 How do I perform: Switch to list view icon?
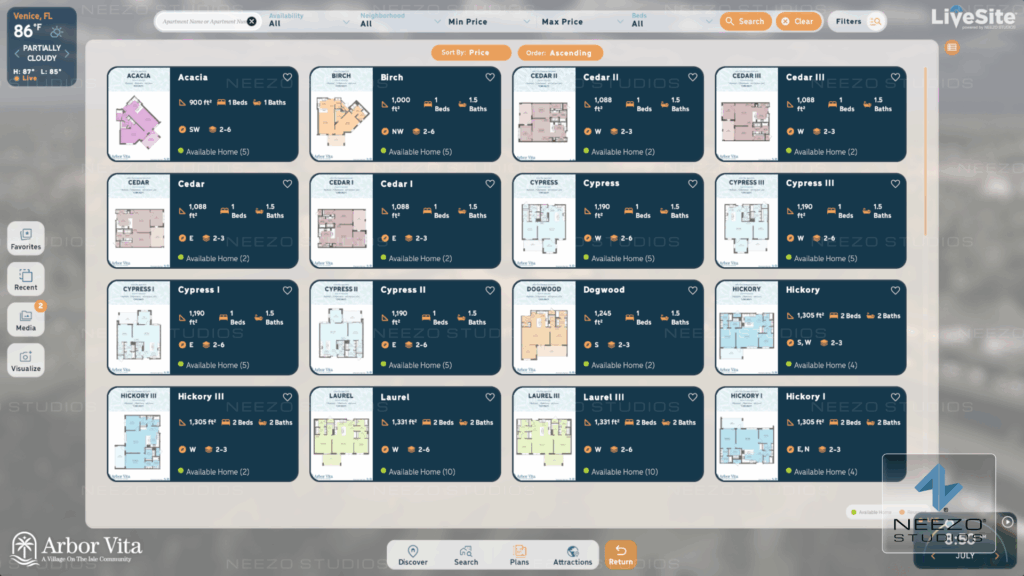952,47
